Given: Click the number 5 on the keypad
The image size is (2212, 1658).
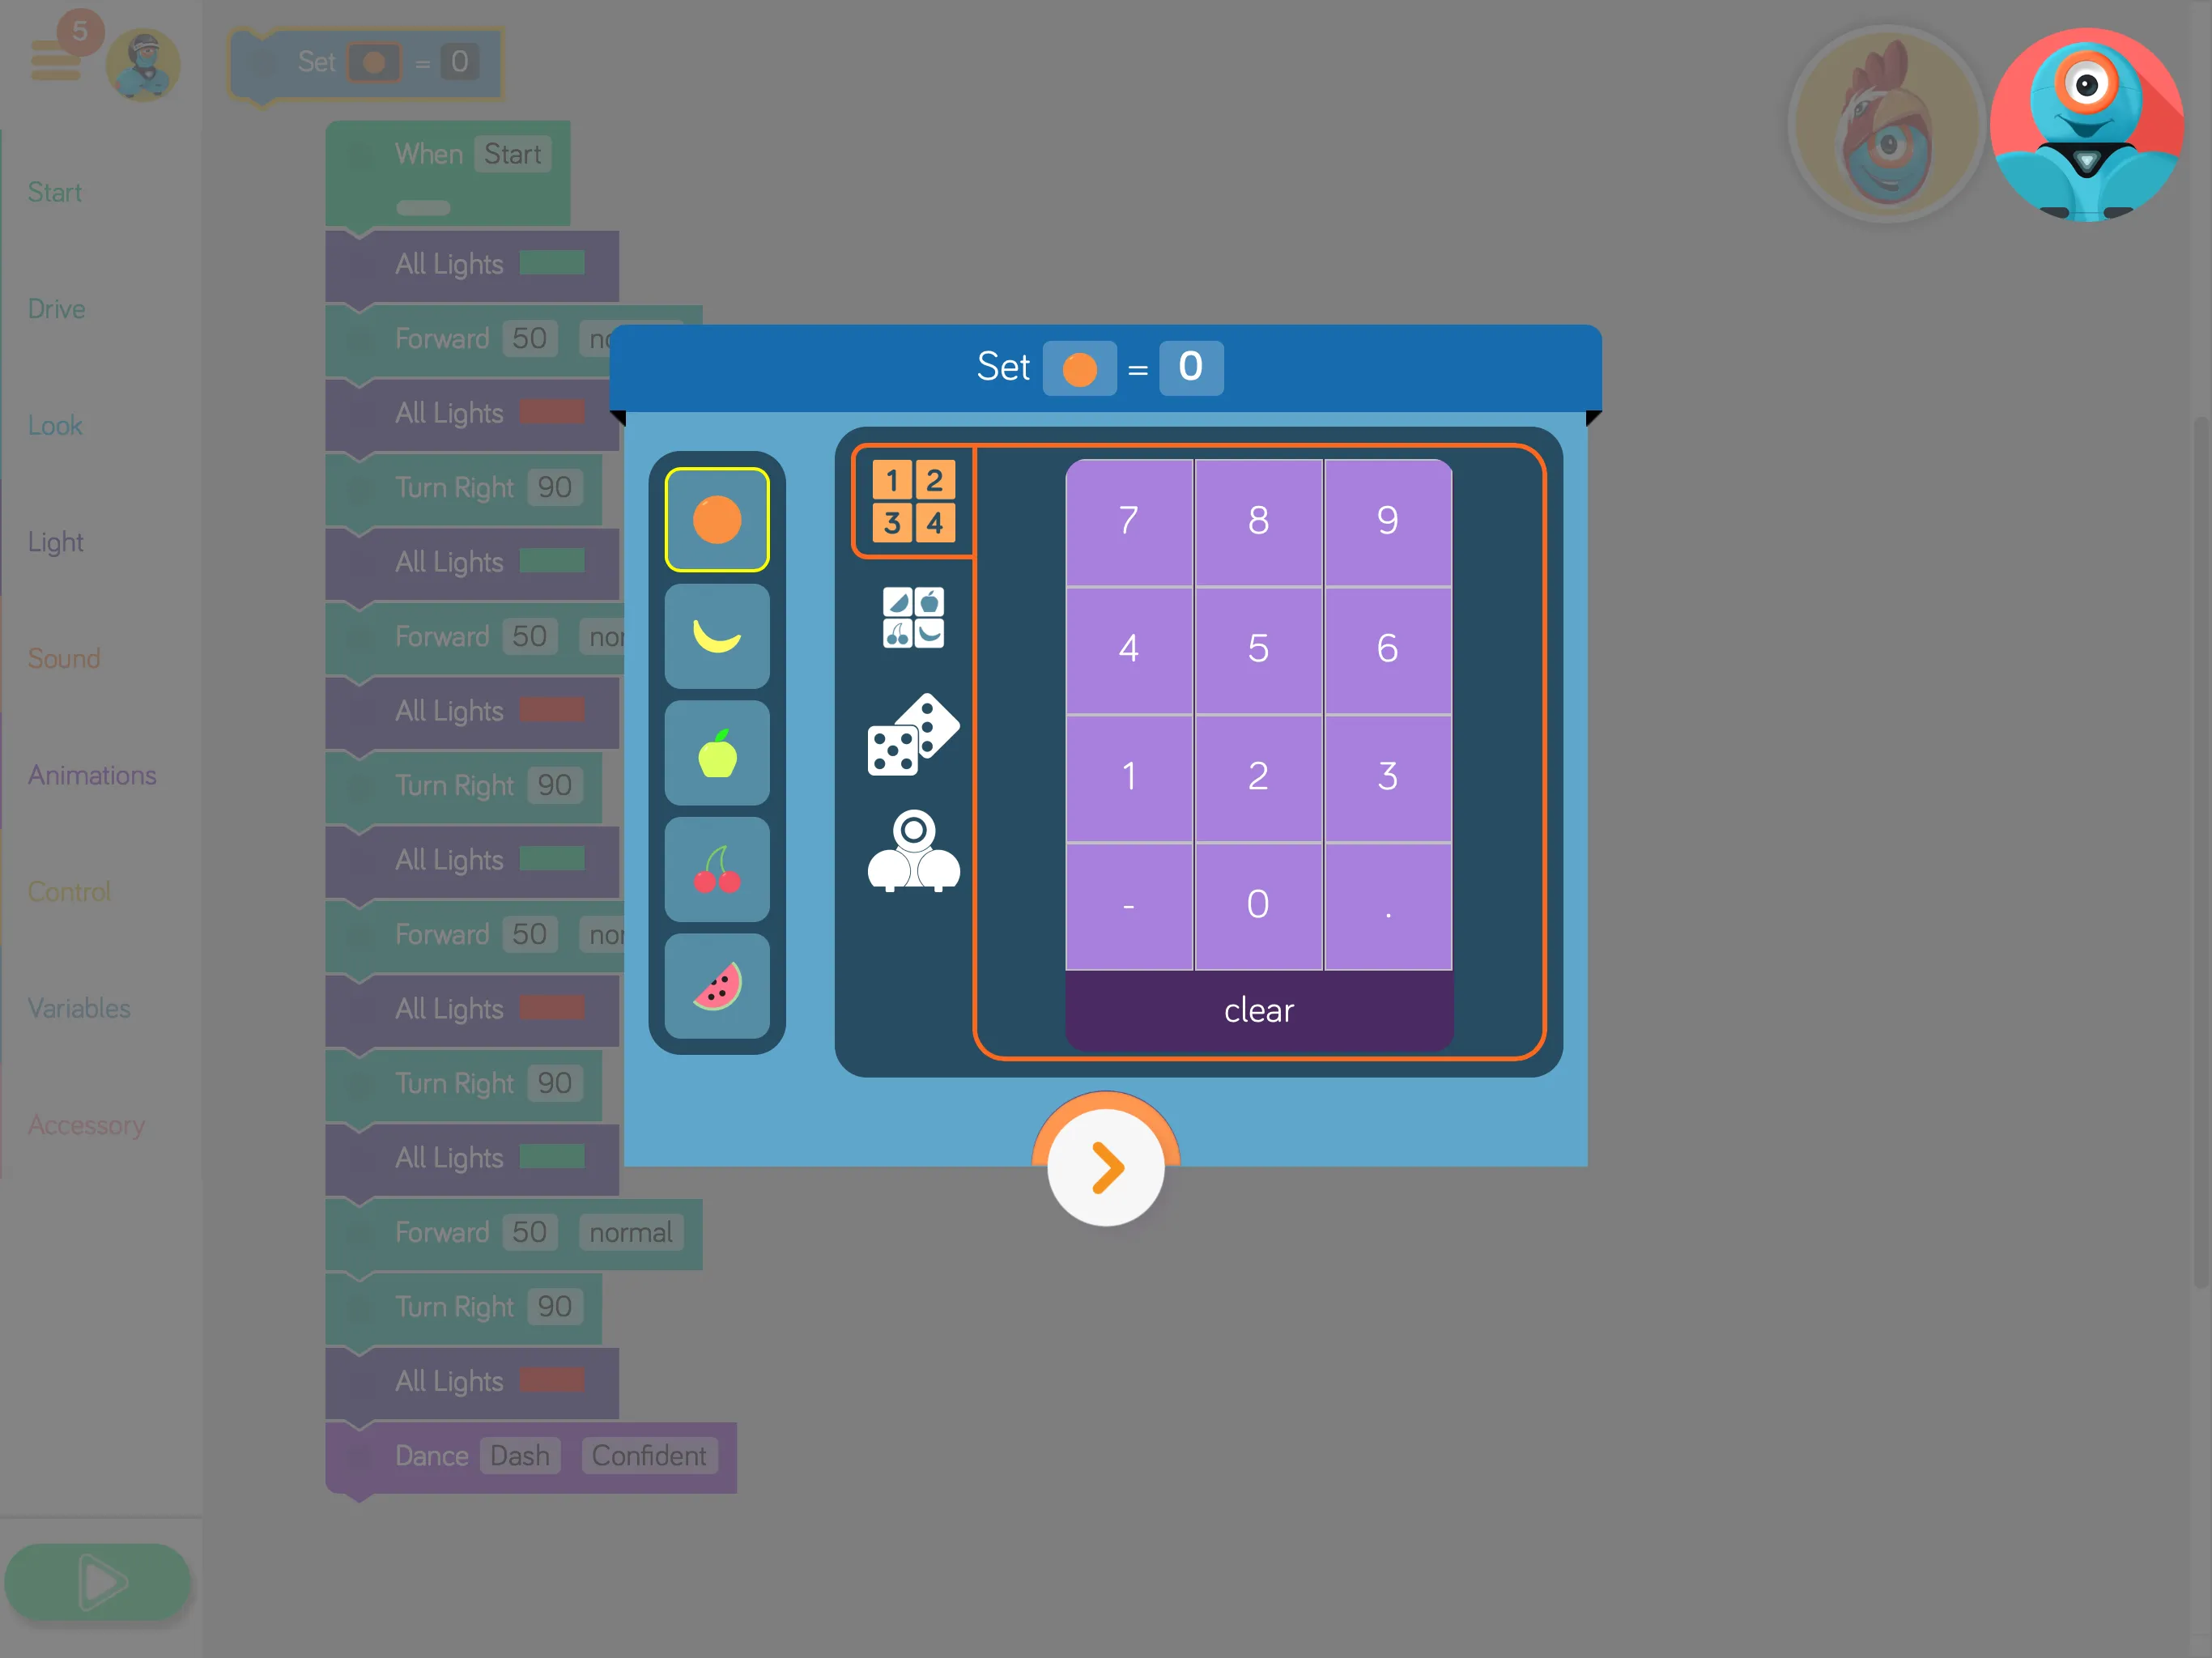Looking at the screenshot, I should click(x=1256, y=646).
